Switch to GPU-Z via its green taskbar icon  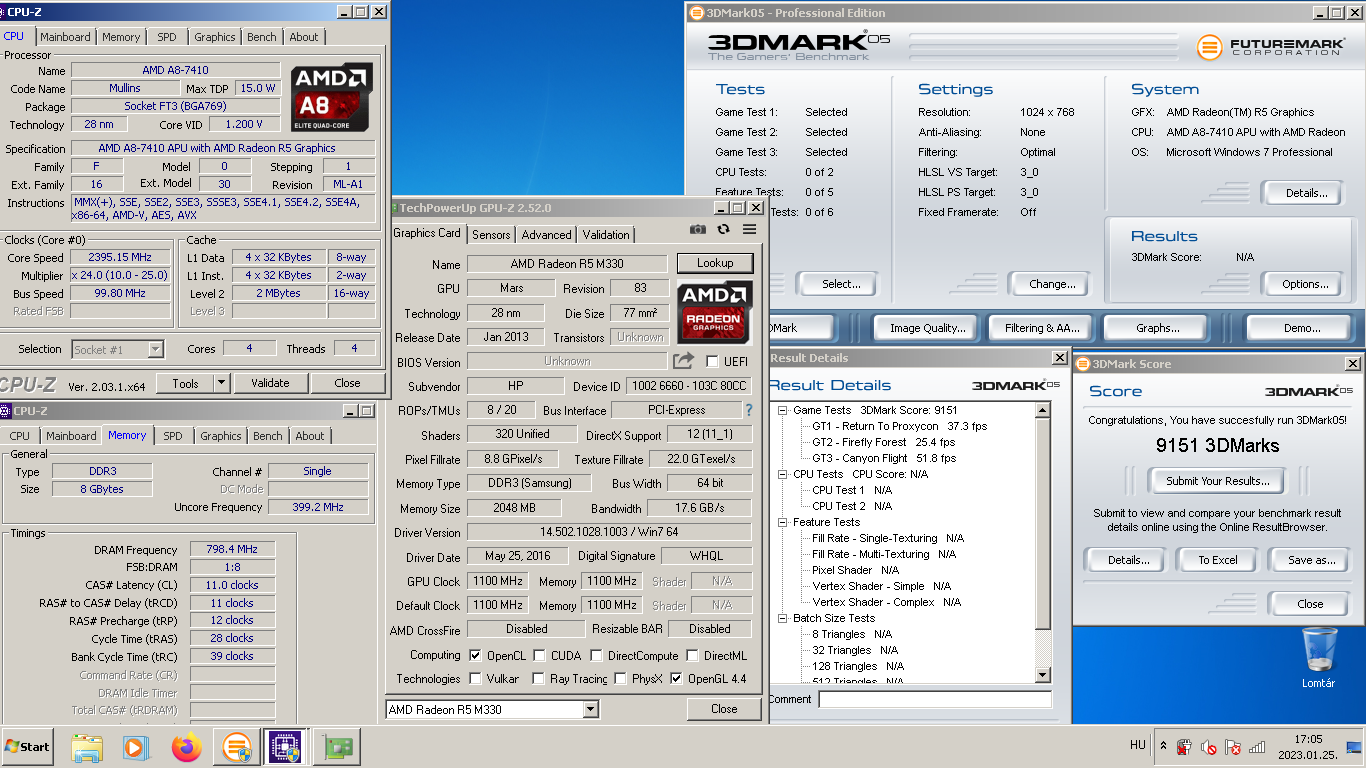point(336,747)
